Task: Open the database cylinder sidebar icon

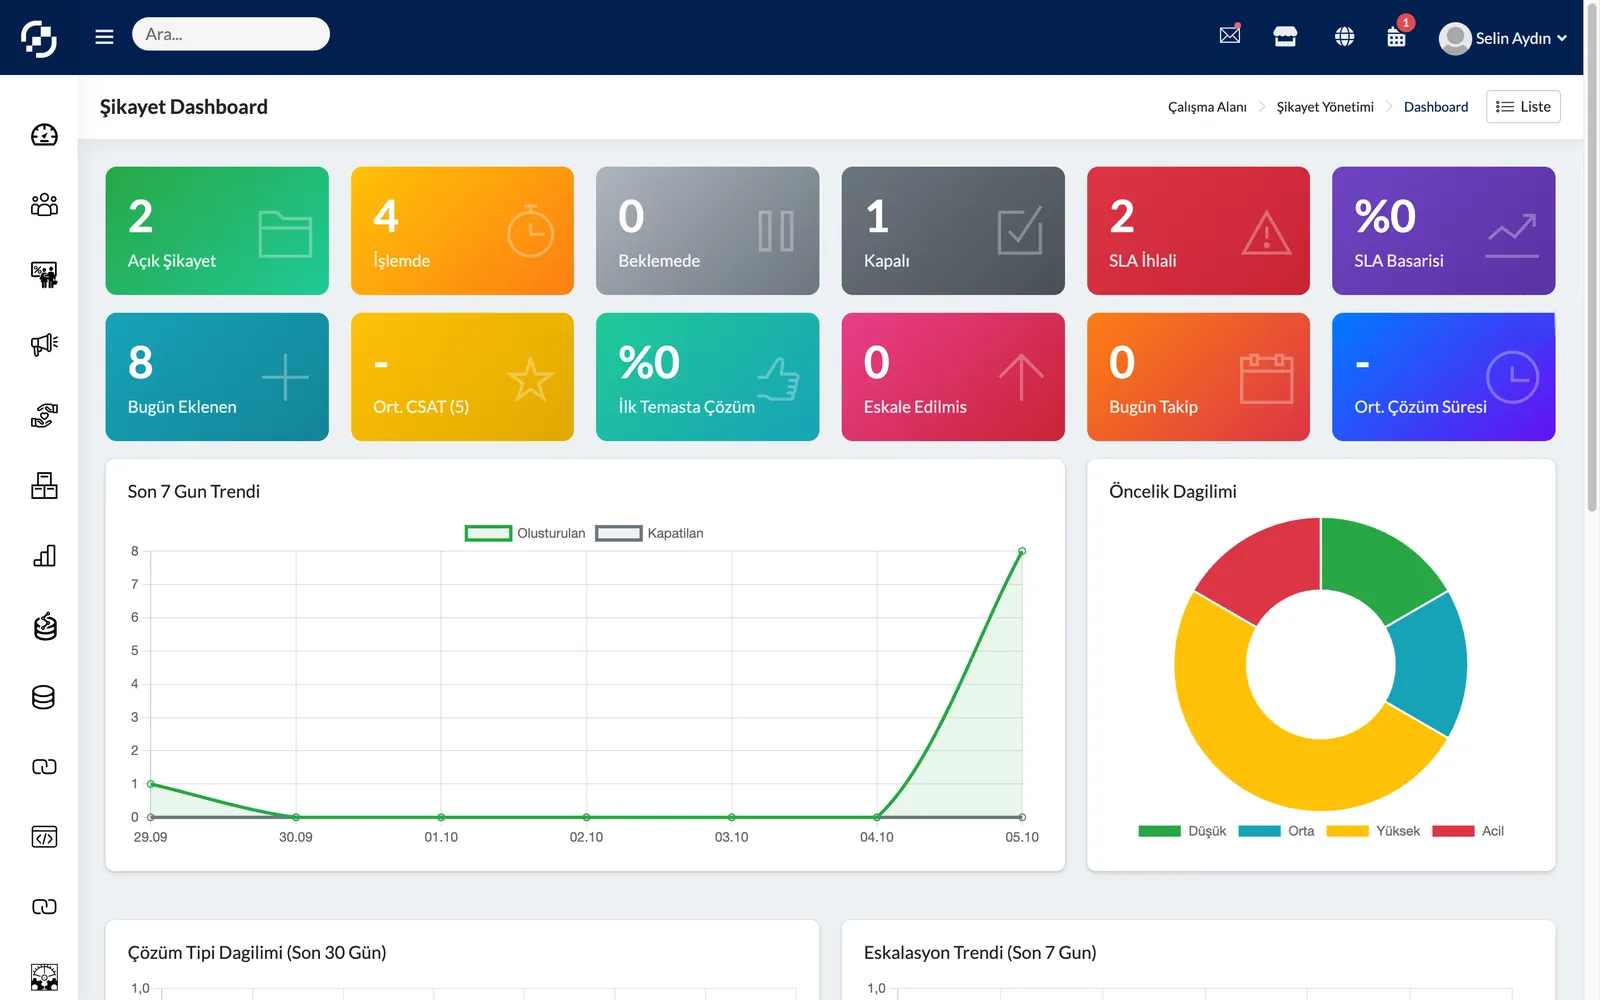Action: click(x=43, y=697)
